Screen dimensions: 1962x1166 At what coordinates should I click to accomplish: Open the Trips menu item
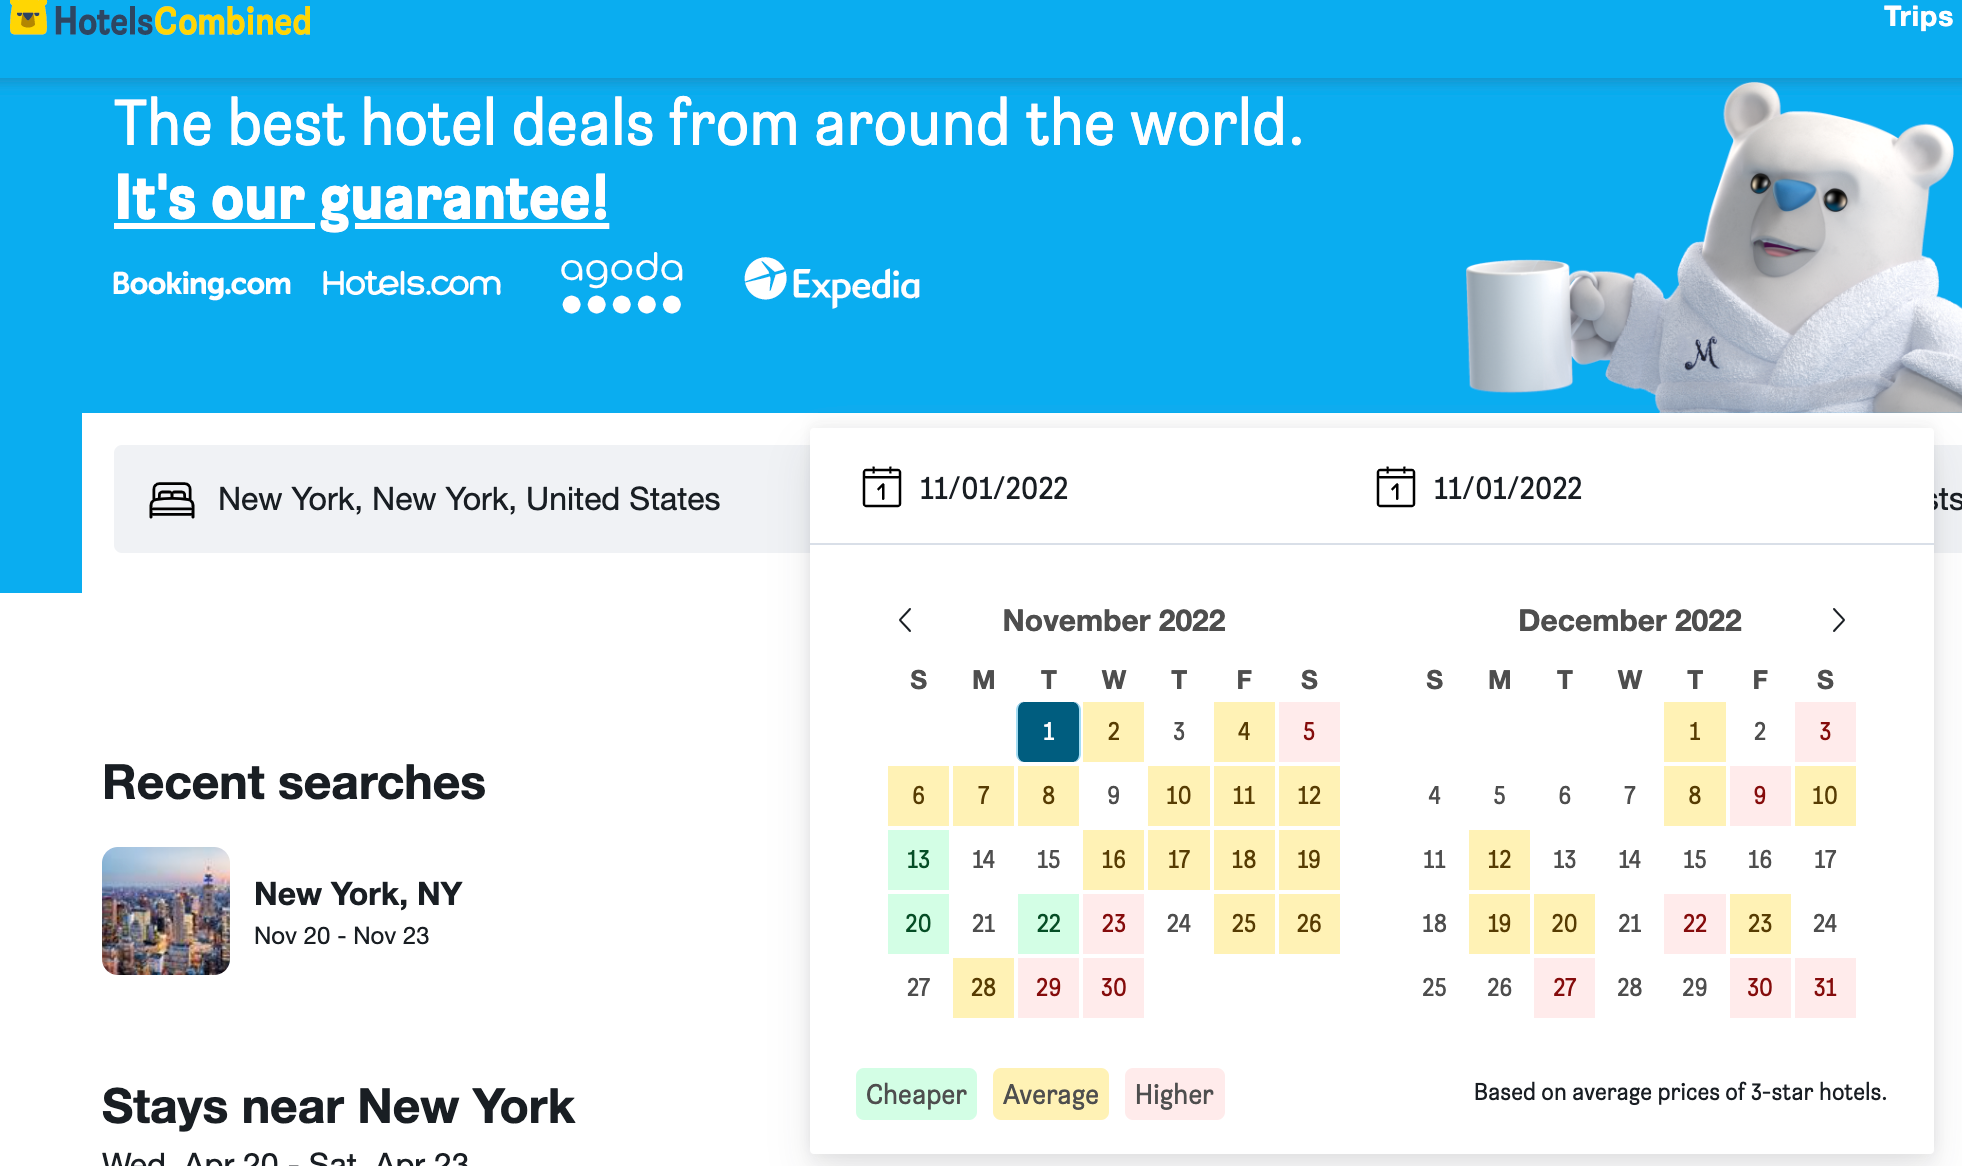[1917, 17]
